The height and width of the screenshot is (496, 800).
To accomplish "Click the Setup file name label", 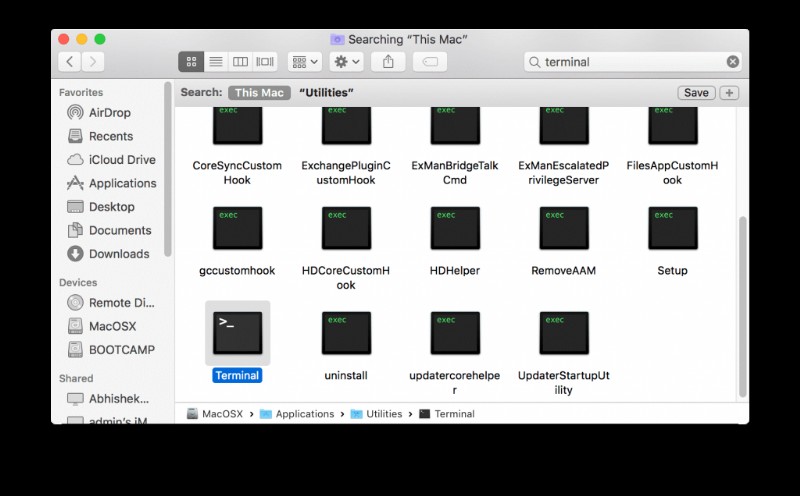I will [672, 270].
